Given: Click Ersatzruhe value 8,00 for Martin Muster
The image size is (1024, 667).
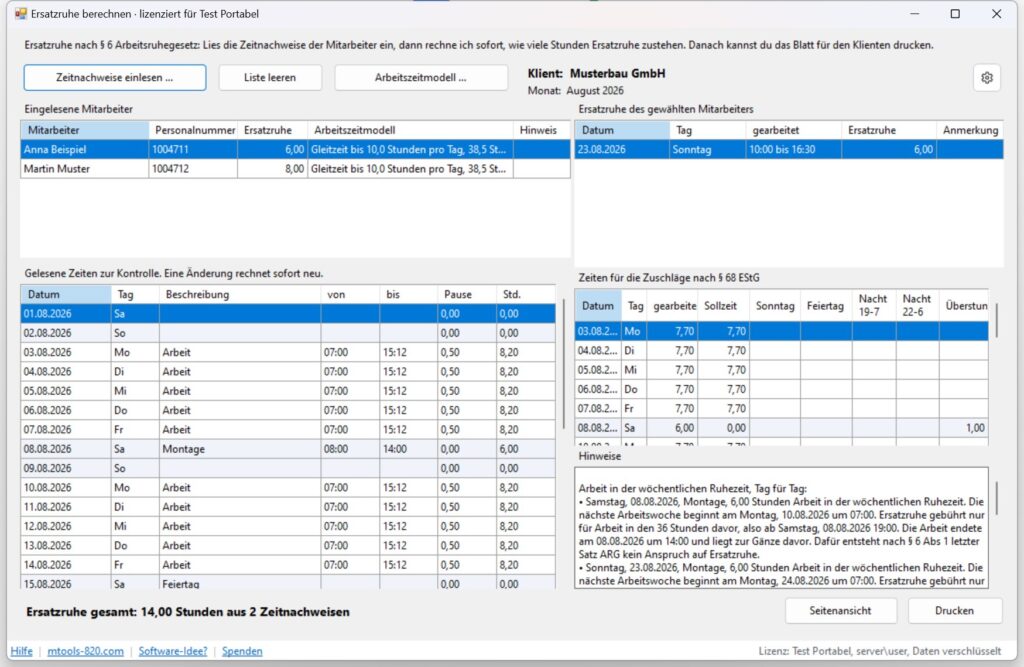Looking at the screenshot, I should coord(272,169).
